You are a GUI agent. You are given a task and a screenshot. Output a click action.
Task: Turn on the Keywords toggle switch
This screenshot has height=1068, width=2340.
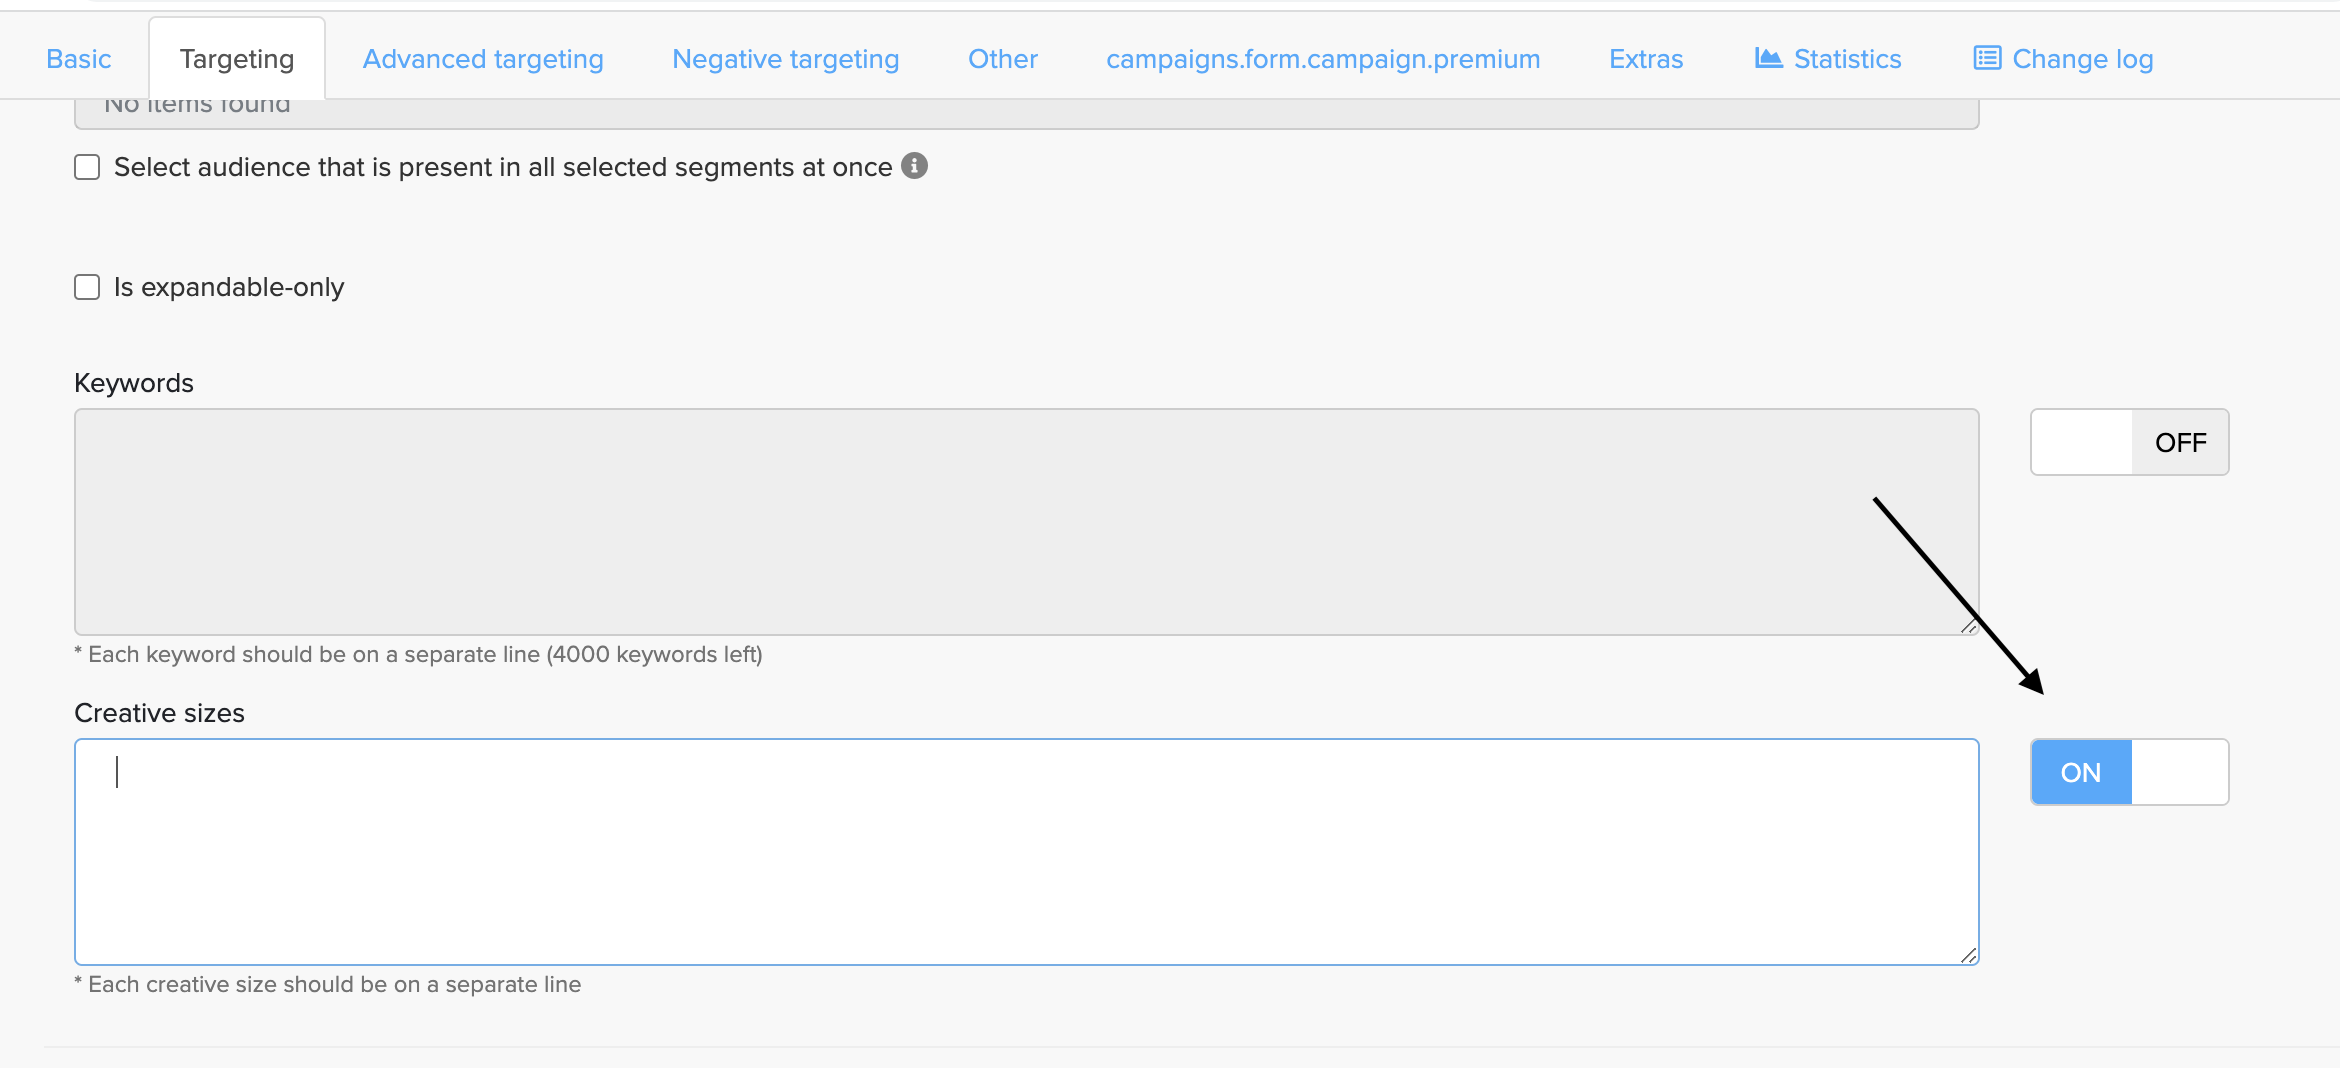[x=2129, y=442]
